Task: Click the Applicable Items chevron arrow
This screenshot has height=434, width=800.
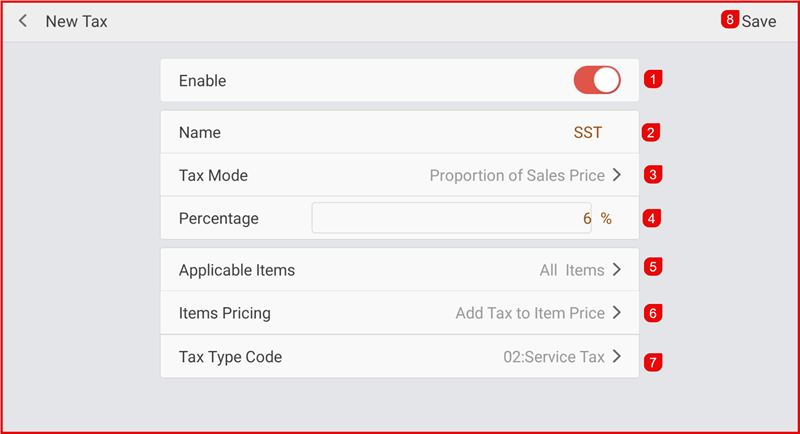Action: click(x=617, y=270)
